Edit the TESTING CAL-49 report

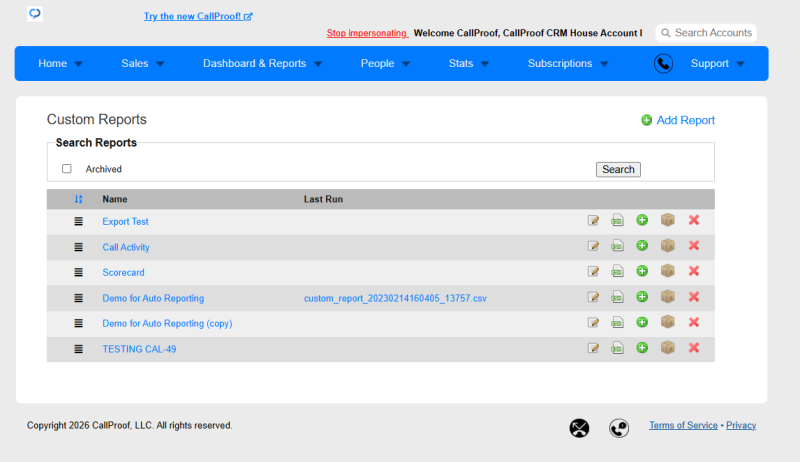(x=593, y=348)
